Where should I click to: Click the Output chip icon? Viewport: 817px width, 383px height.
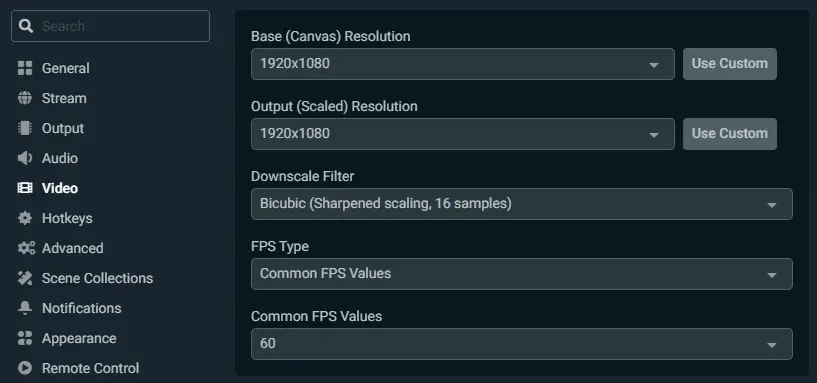(24, 128)
